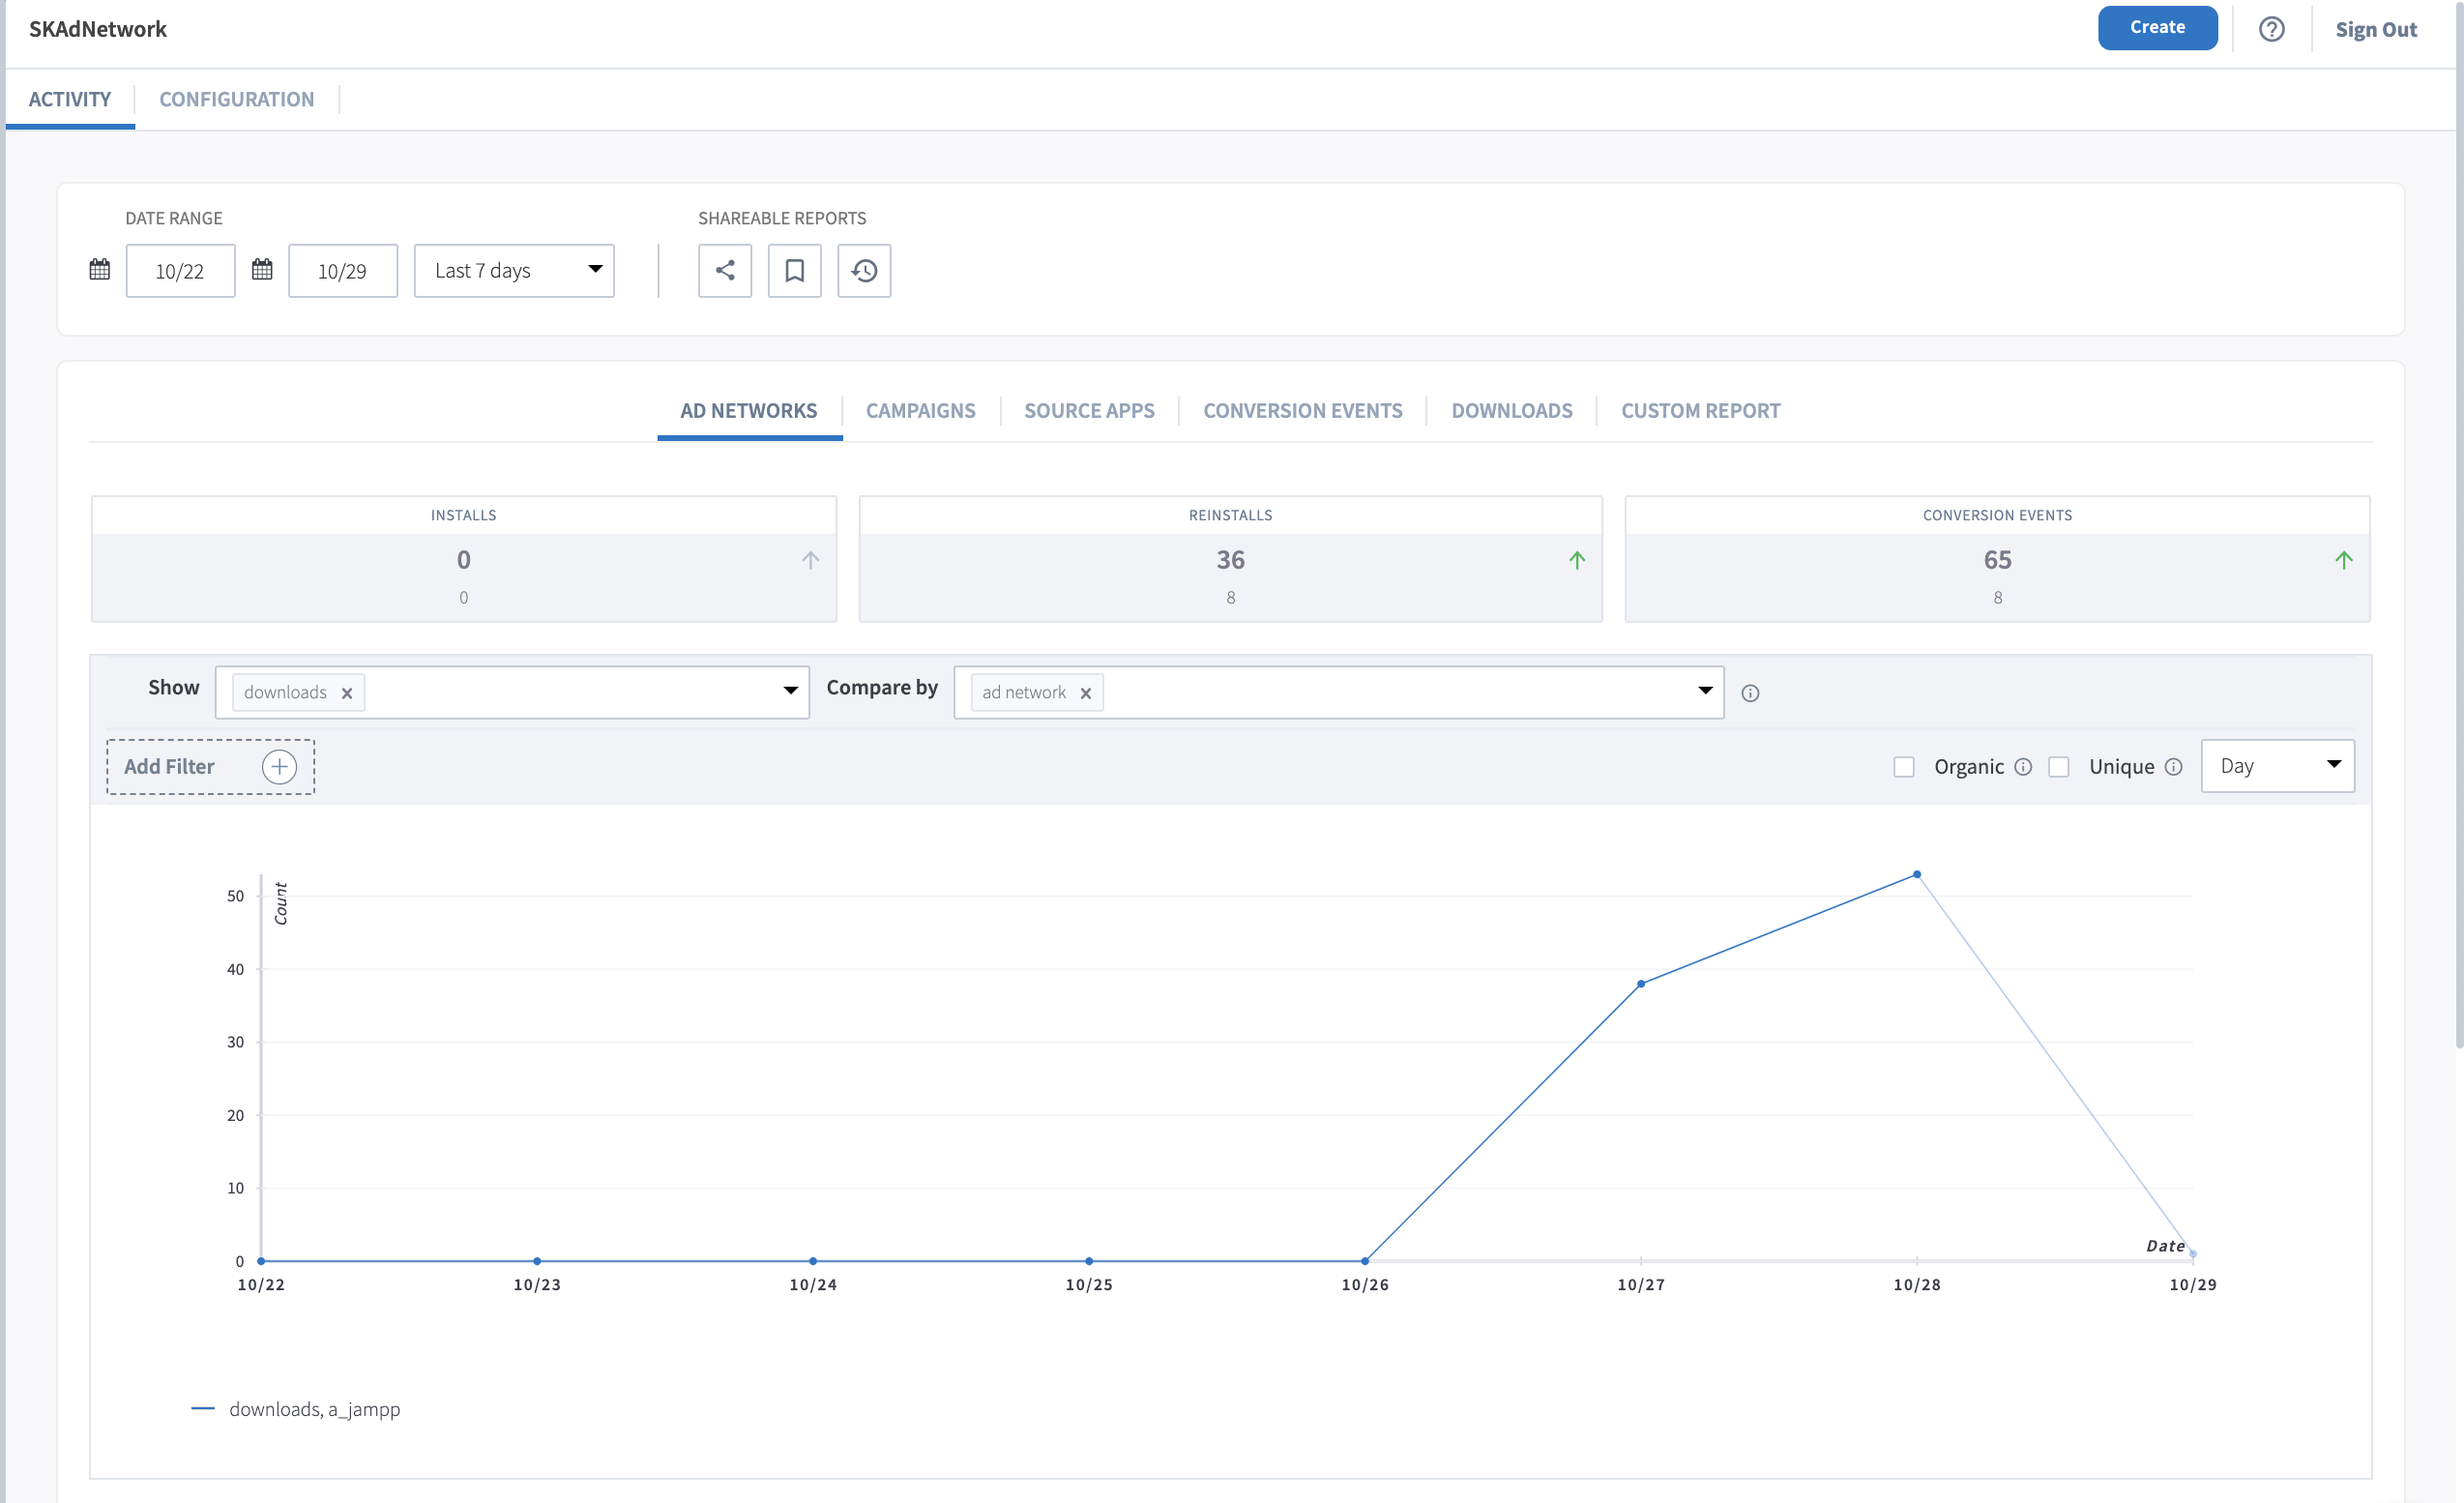Viewport: 2464px width, 1503px height.
Task: Switch to the Activity tab
Action: (x=70, y=99)
